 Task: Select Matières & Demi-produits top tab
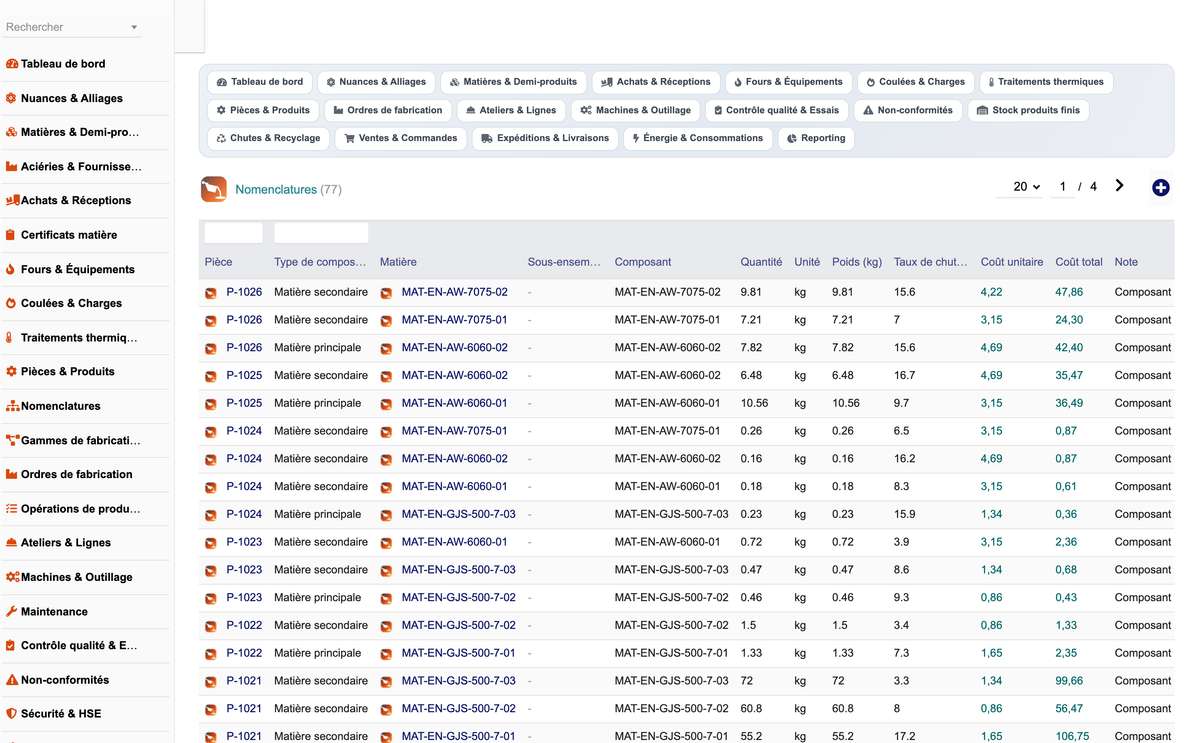coord(513,82)
